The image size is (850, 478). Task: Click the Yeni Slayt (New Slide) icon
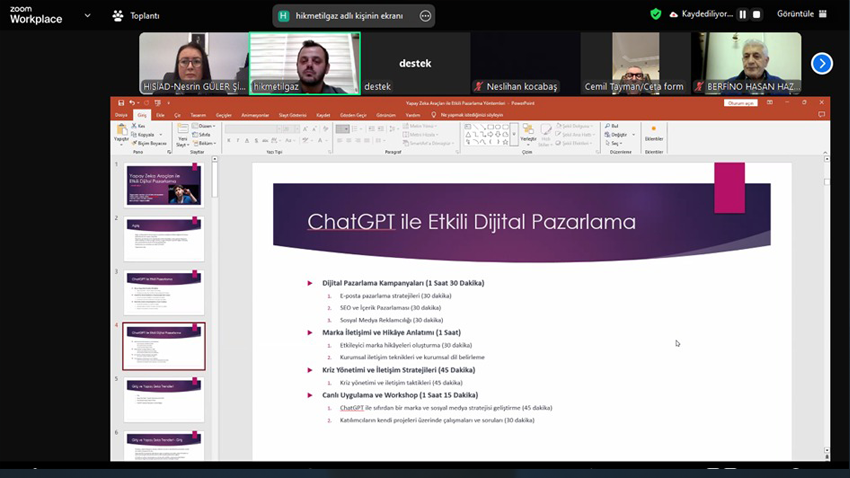pos(184,130)
